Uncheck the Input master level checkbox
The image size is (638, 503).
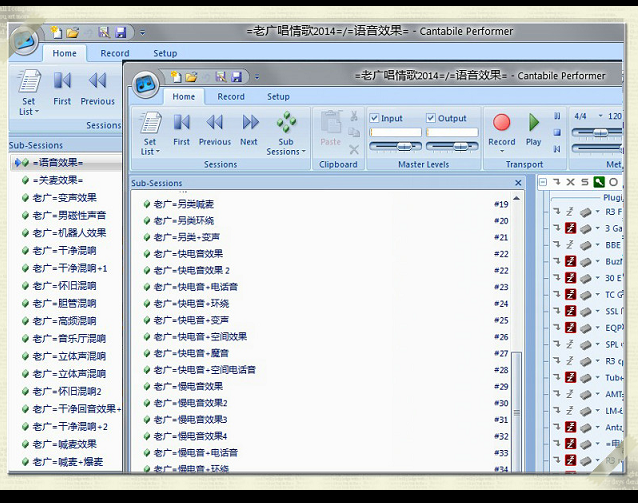374,118
